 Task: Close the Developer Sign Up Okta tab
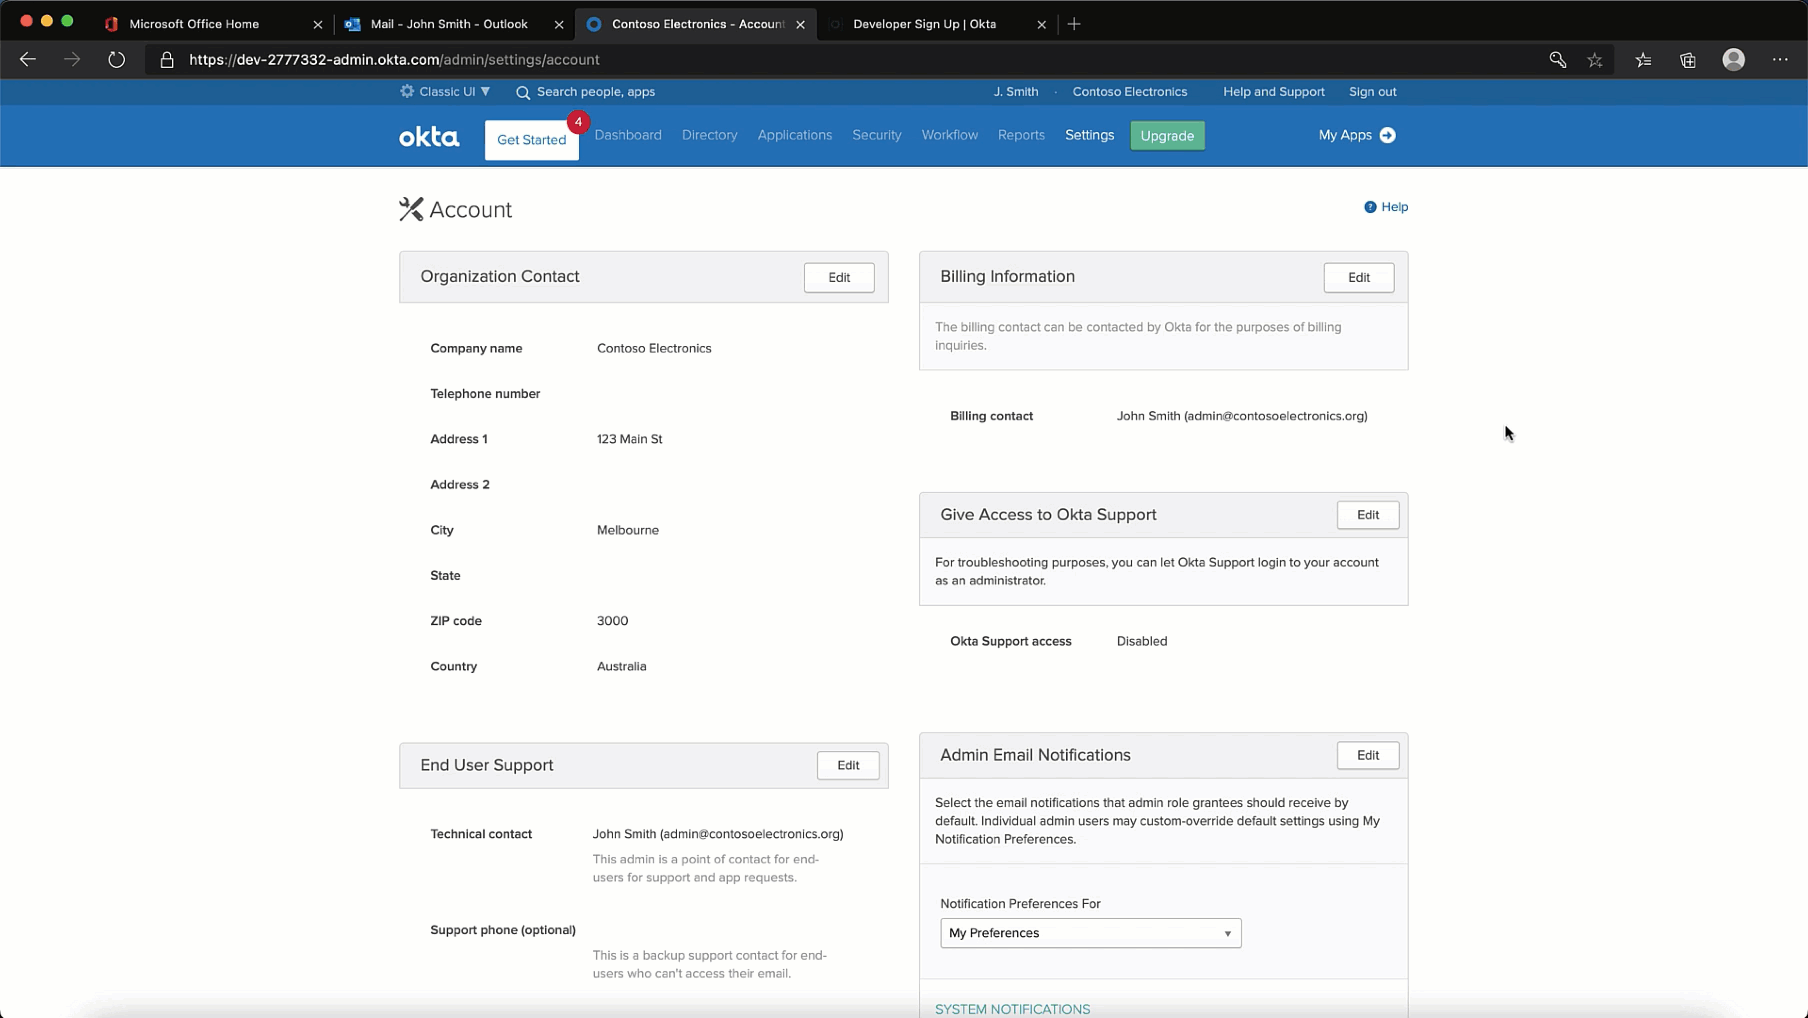(x=1041, y=24)
